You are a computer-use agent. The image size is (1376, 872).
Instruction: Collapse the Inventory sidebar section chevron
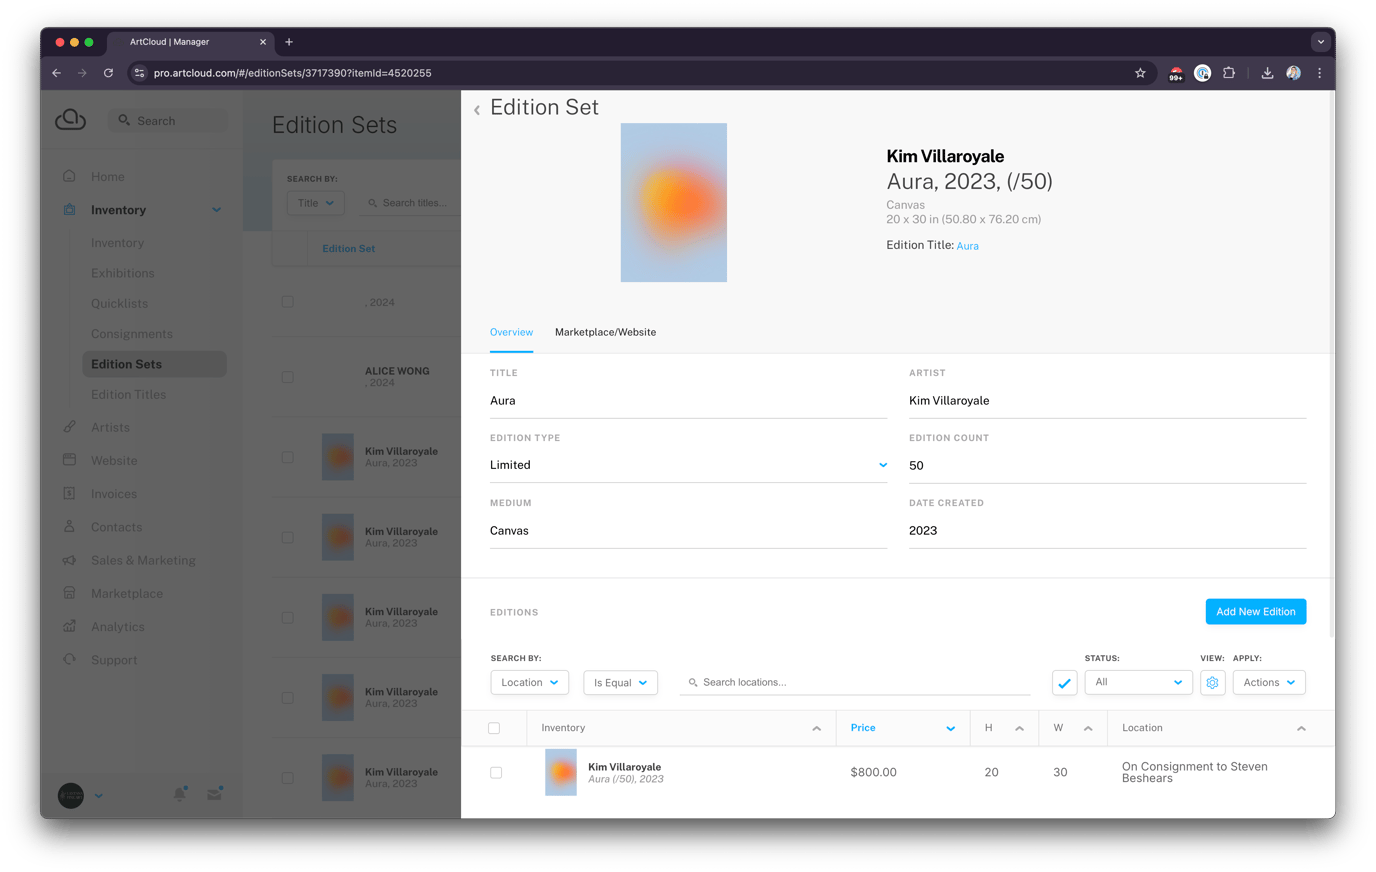(216, 210)
